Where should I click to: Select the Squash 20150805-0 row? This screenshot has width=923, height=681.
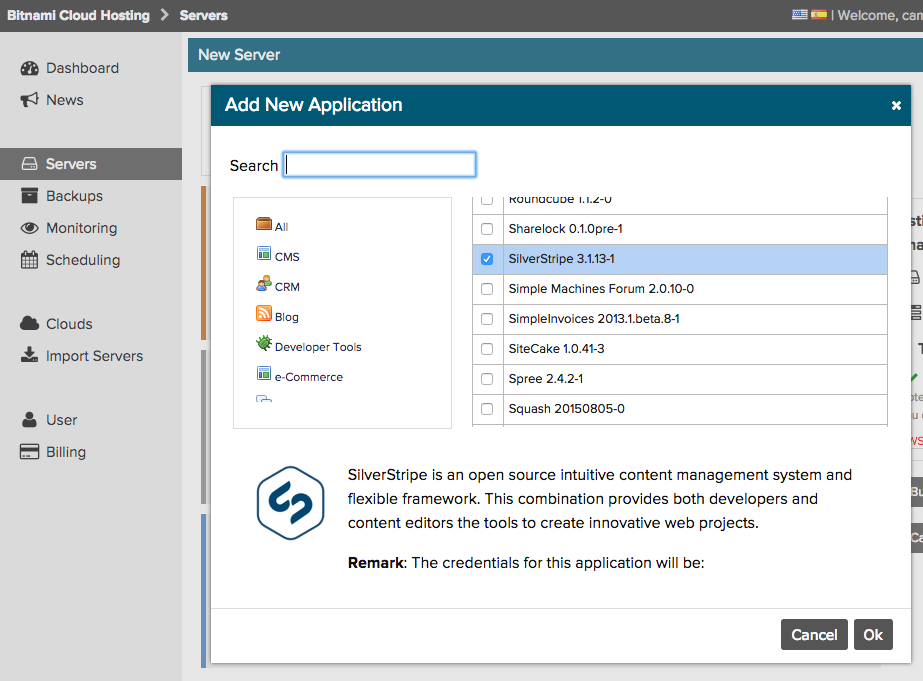(680, 409)
